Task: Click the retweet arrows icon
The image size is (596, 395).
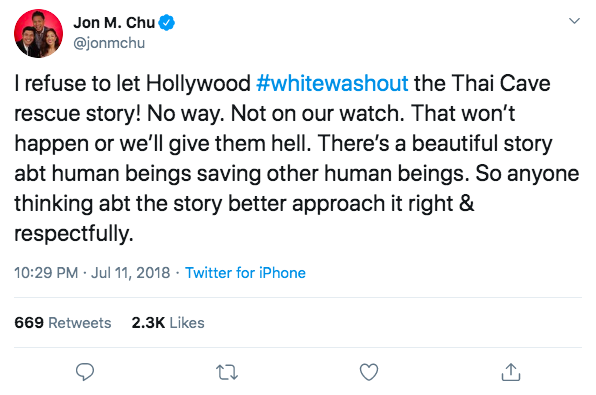Action: [x=227, y=372]
